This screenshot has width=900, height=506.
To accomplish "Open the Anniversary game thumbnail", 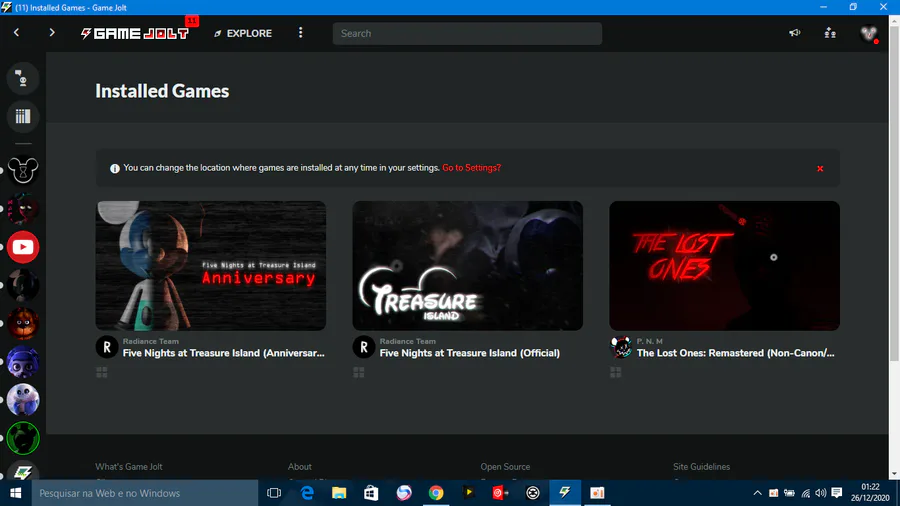I will coord(211,266).
